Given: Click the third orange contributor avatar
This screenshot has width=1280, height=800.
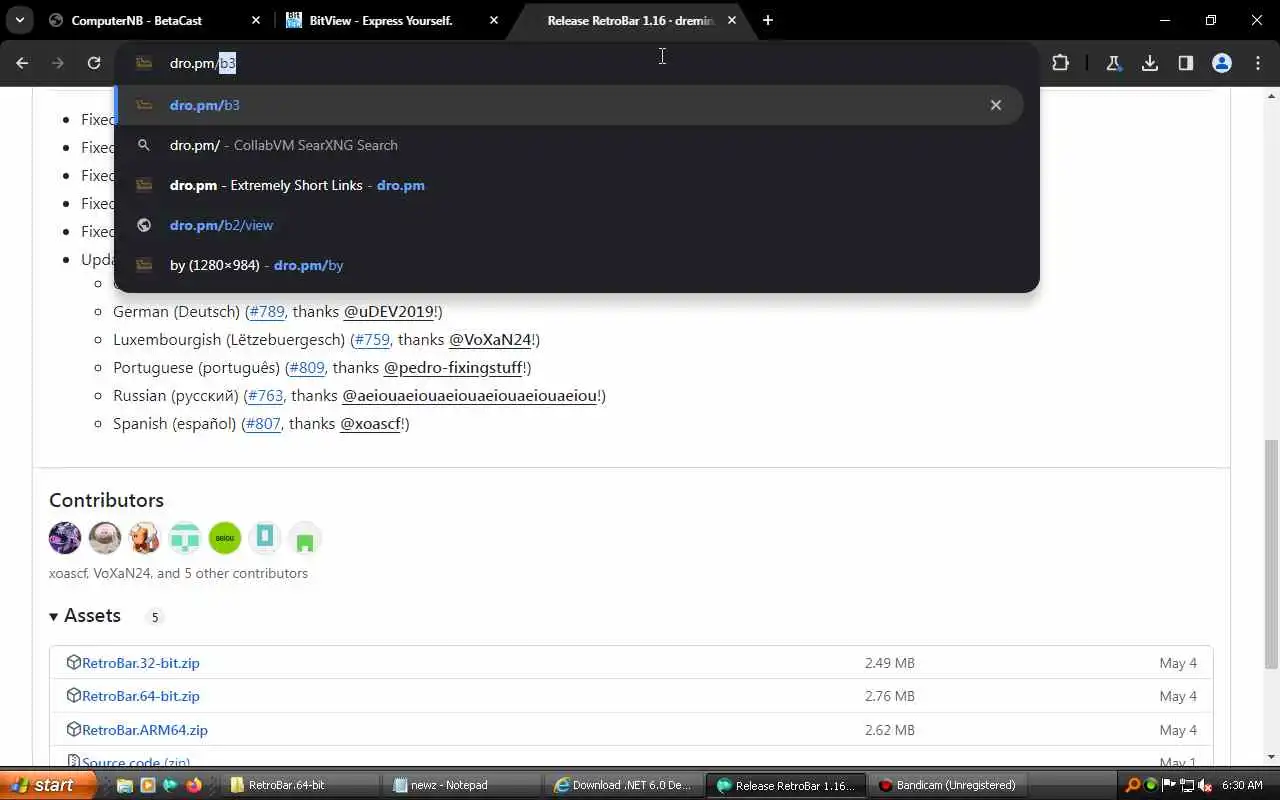Looking at the screenshot, I should pyautogui.click(x=145, y=538).
